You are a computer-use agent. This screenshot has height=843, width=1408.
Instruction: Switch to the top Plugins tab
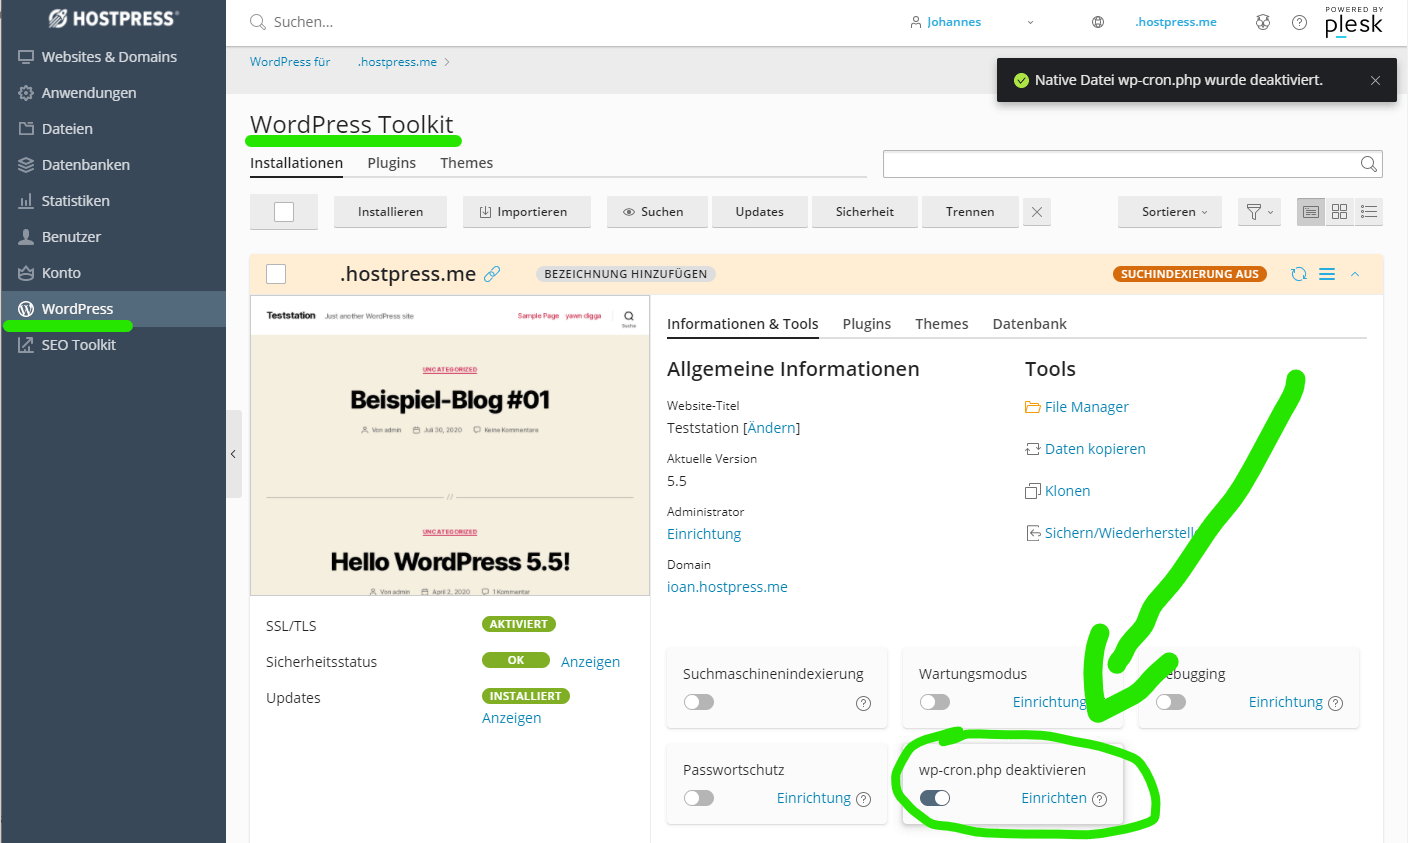click(391, 163)
